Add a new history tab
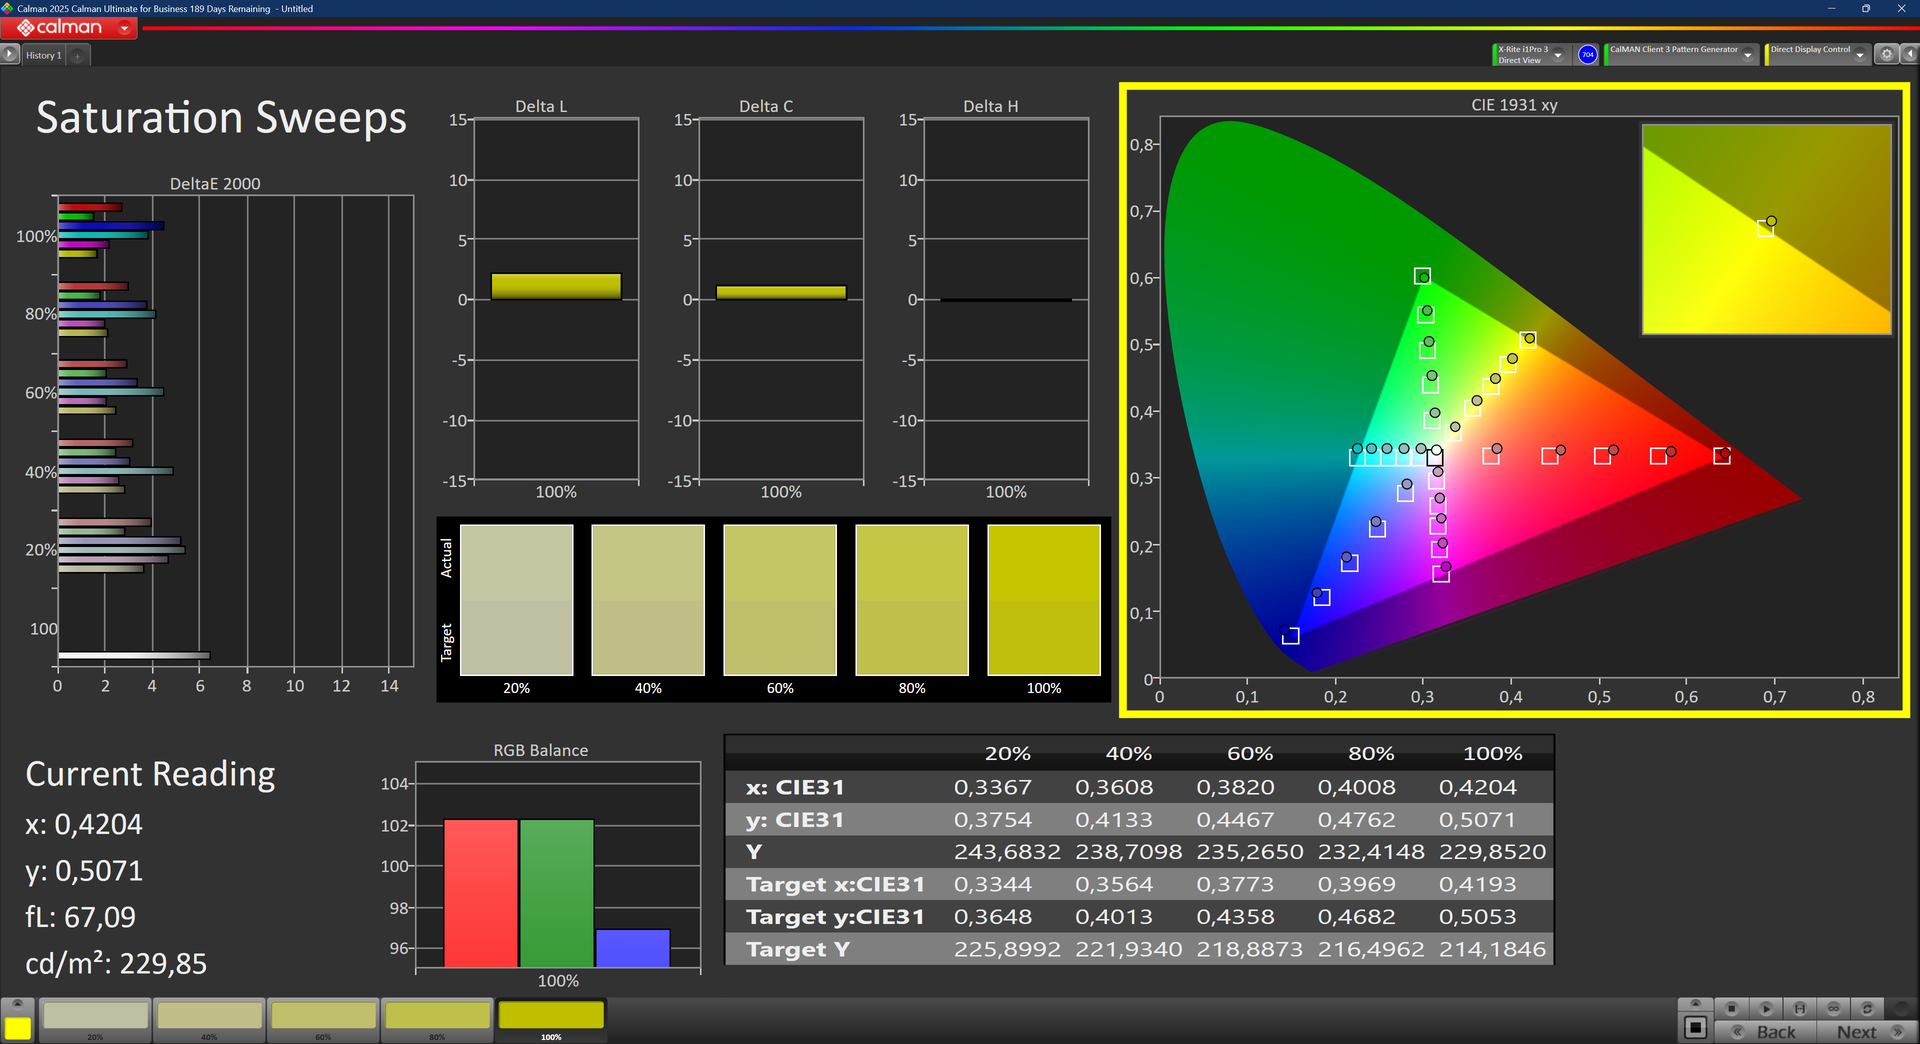Image resolution: width=1920 pixels, height=1044 pixels. pos(77,55)
